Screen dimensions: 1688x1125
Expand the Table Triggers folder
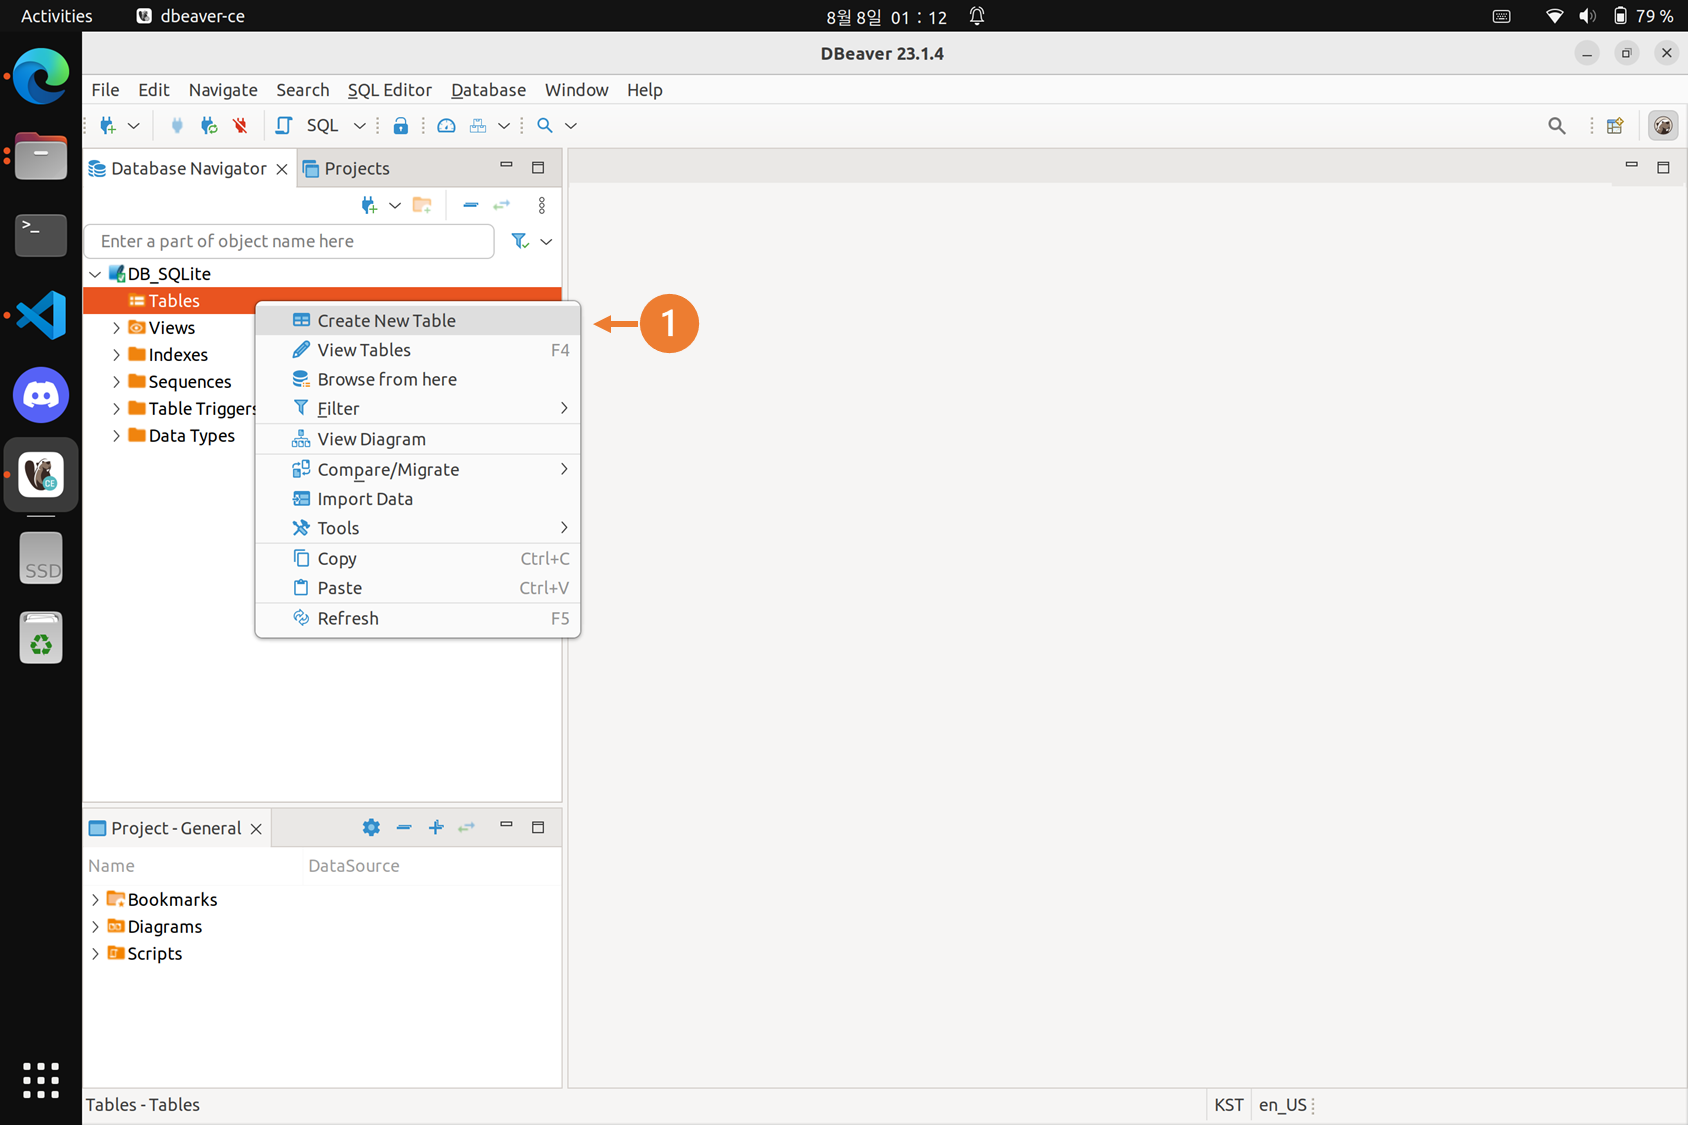(116, 409)
